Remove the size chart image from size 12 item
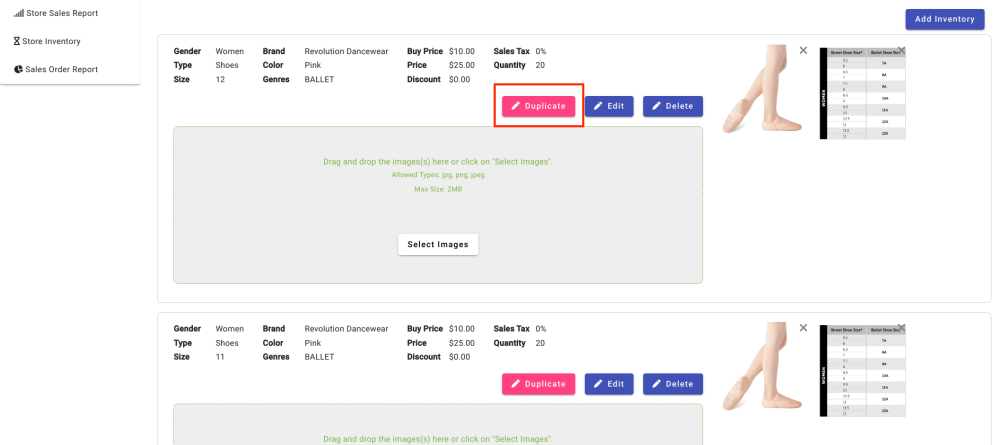Screen dimensions: 1000x445 pyautogui.click(x=901, y=50)
